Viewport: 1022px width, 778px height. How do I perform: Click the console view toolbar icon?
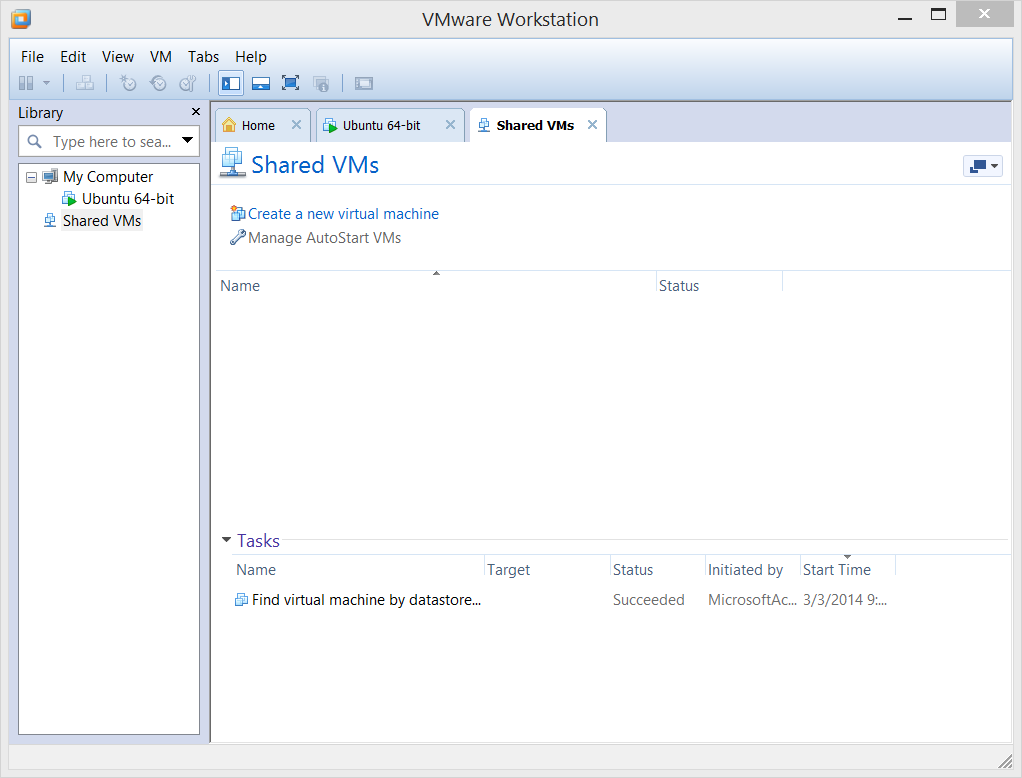pyautogui.click(x=364, y=83)
